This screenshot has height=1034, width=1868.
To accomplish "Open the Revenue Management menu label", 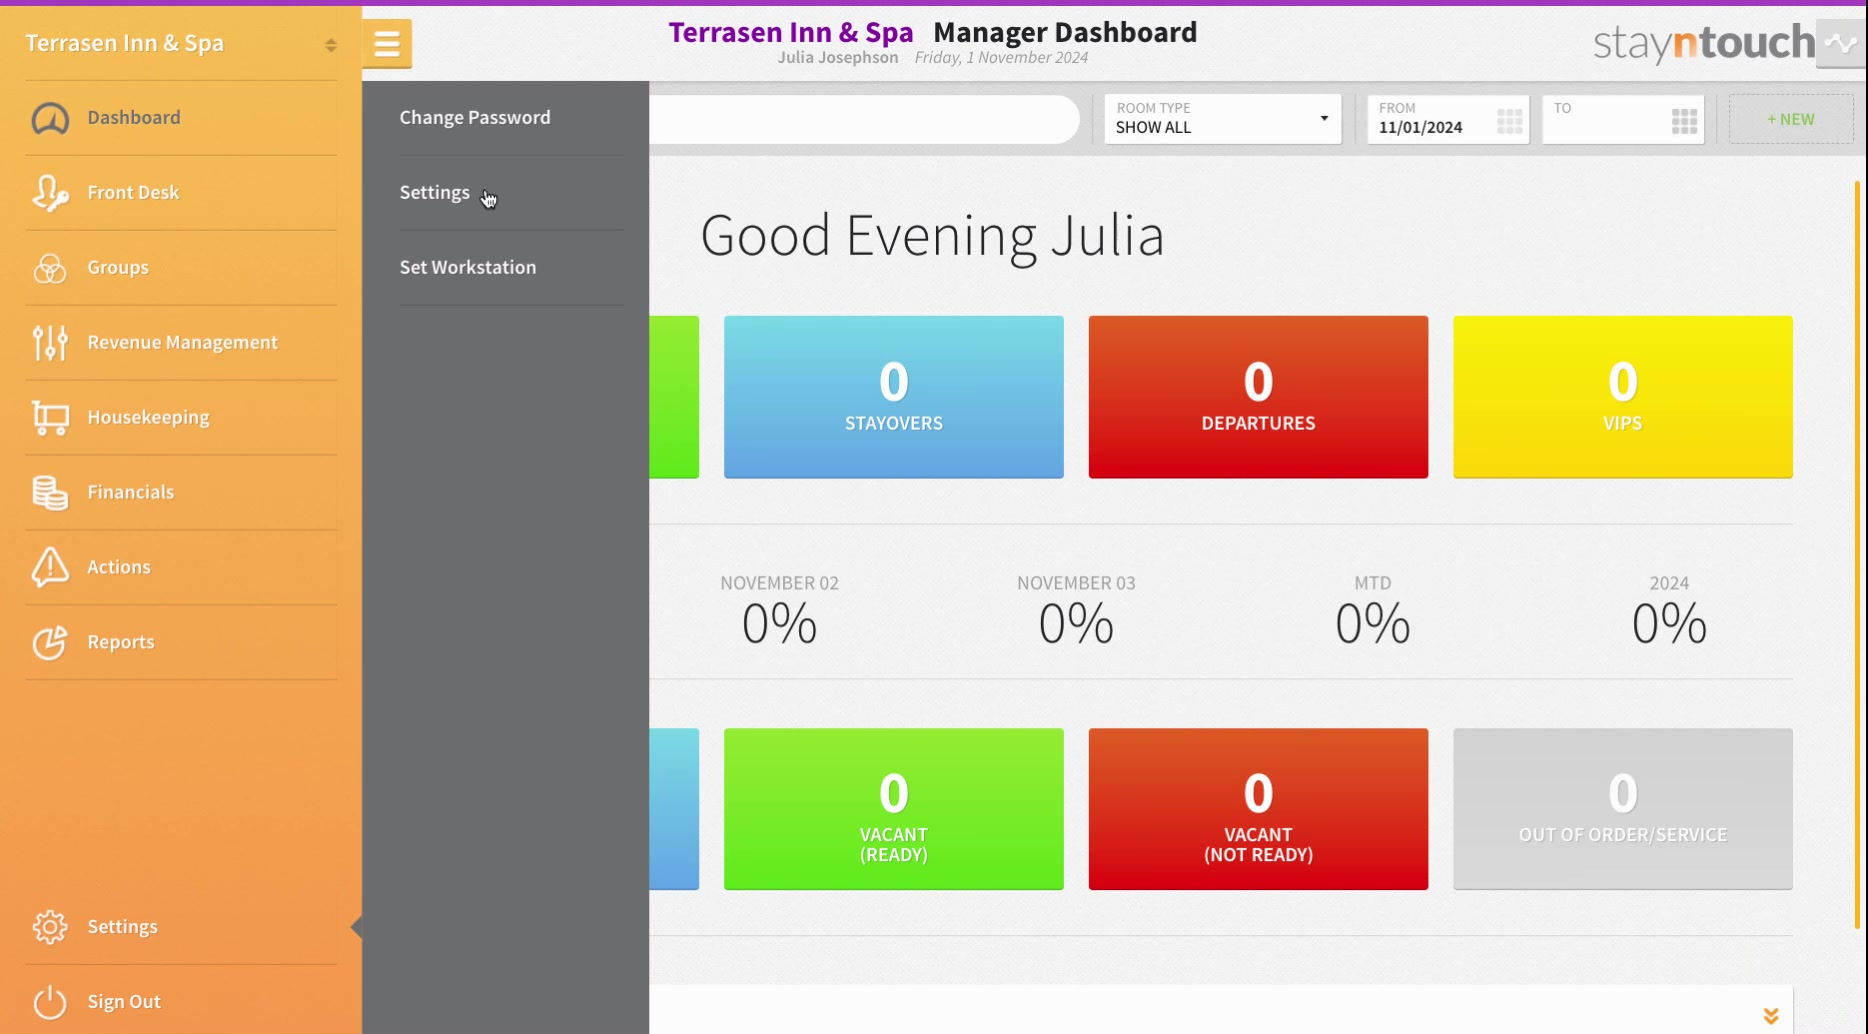I will pos(182,342).
